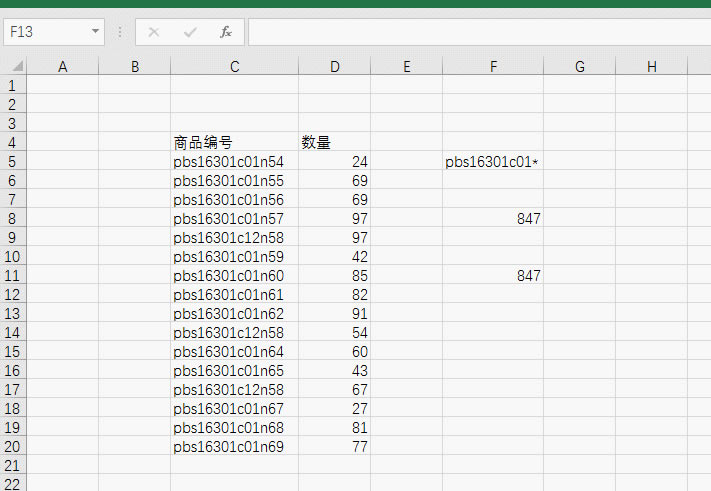Click cell with pbs16301c01n62
711x491 pixels.
tap(234, 314)
